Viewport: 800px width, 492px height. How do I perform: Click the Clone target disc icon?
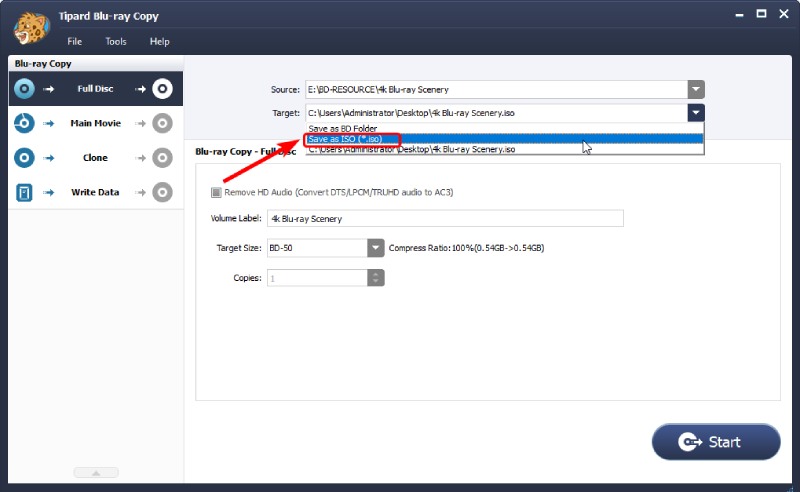(x=162, y=158)
